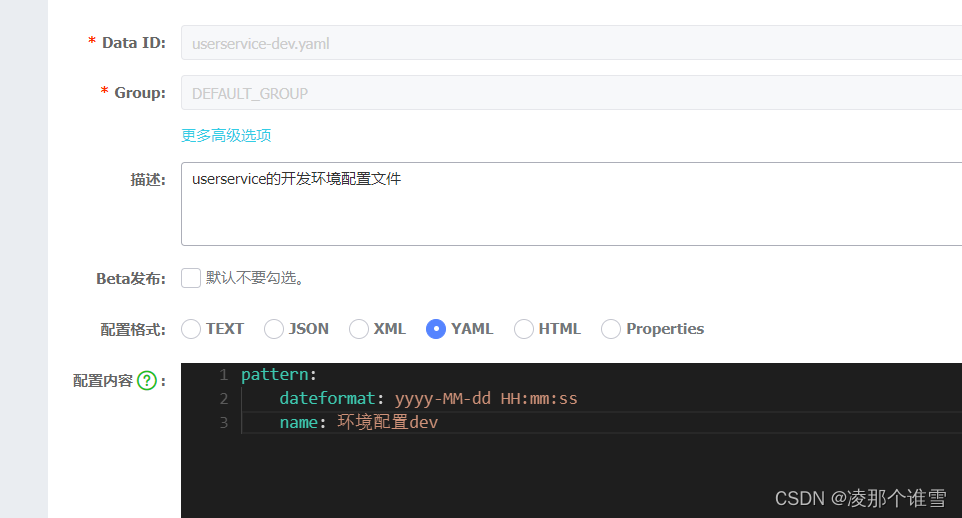The width and height of the screenshot is (962, 518).
Task: Tick the Beta发布 checkbox
Action: click(x=191, y=278)
